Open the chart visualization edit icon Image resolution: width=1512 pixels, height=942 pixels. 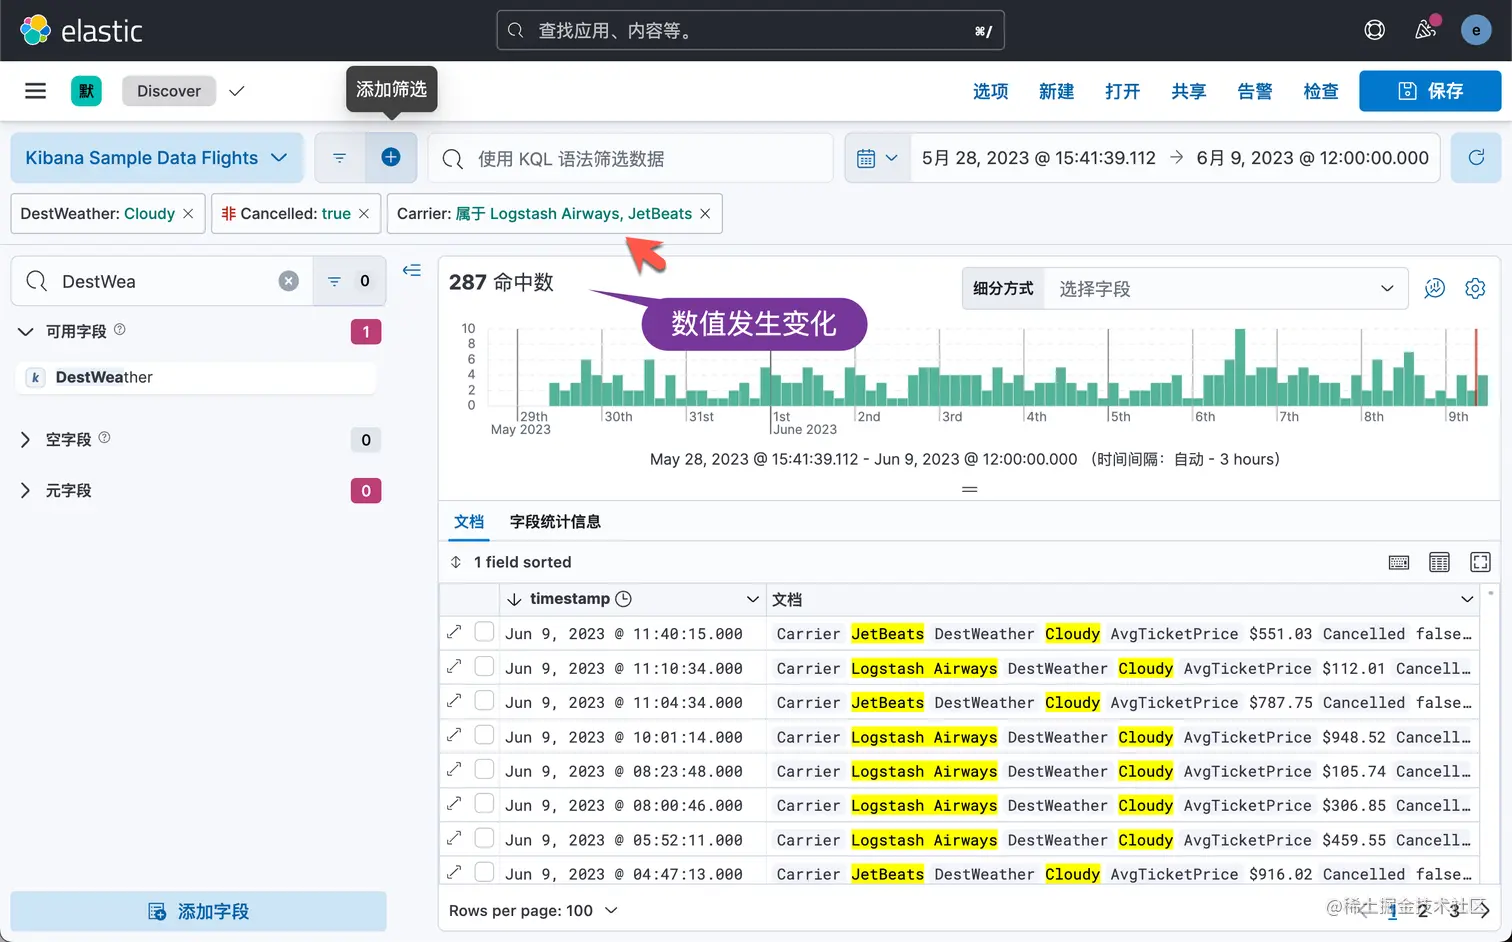point(1435,289)
